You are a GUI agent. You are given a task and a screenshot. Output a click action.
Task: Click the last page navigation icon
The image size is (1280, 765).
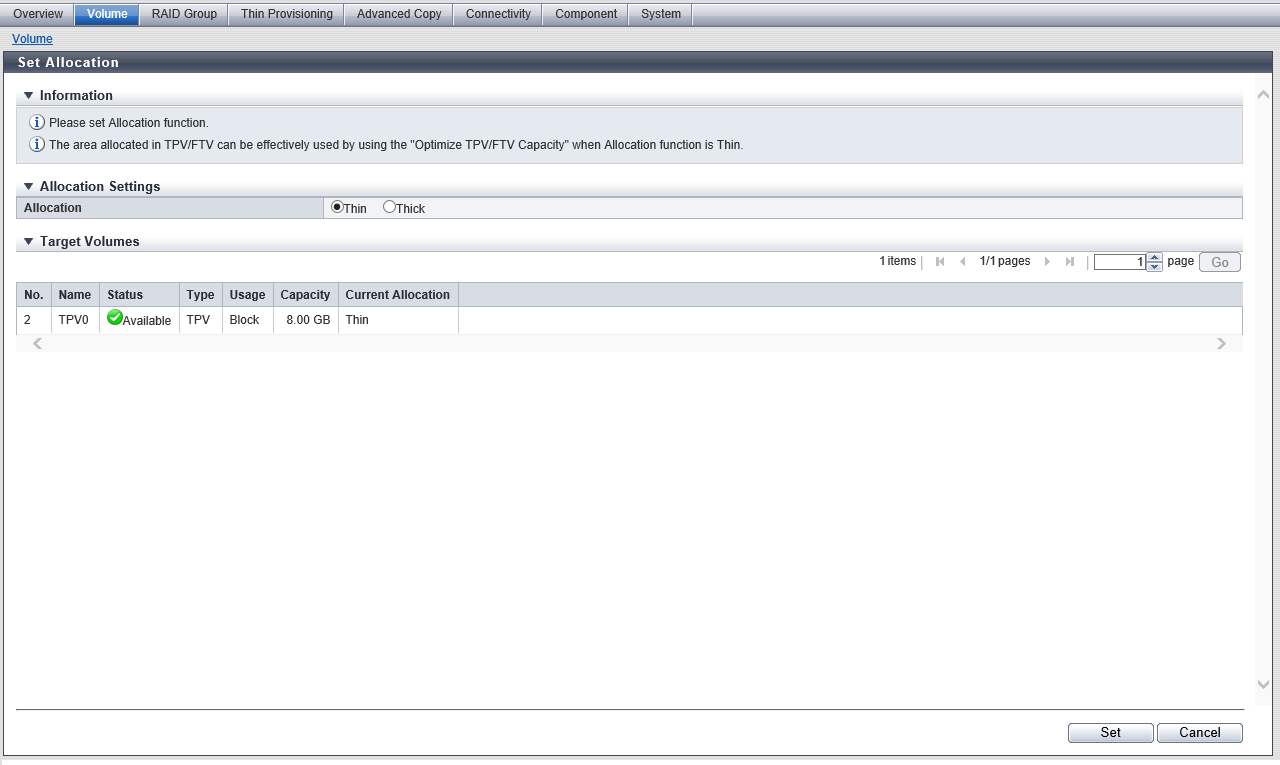tap(1069, 262)
